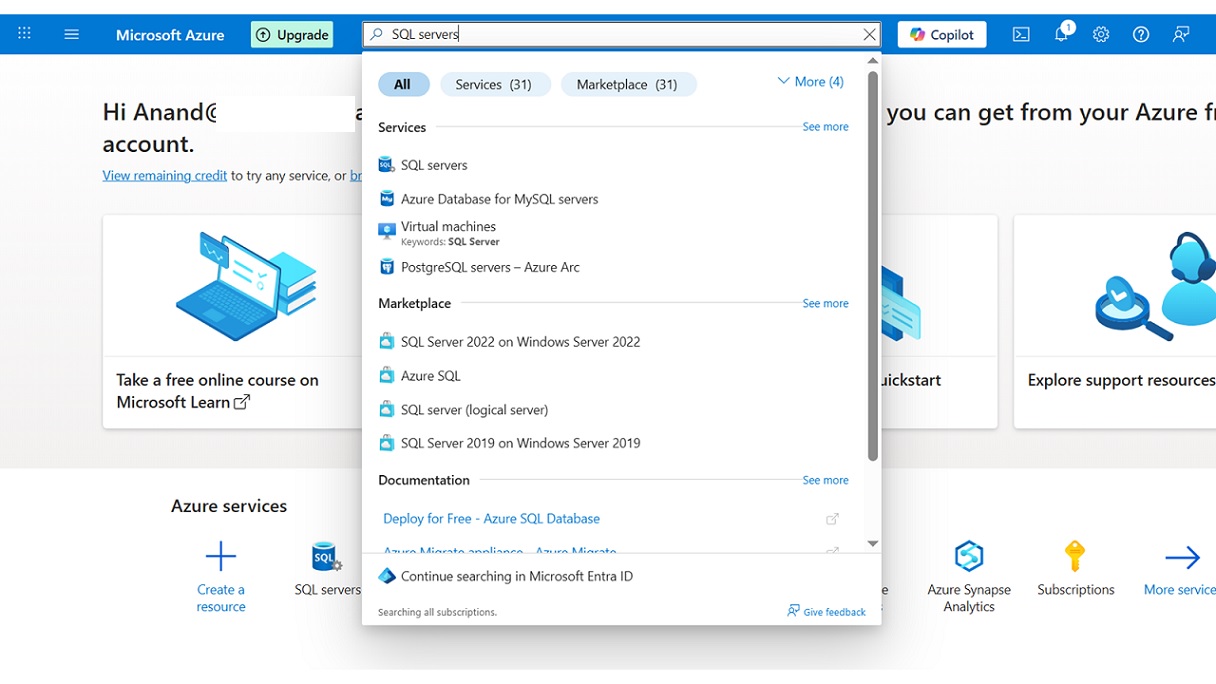Open the Settings gear in header
Viewport: 1216px width, 684px height.
coord(1101,34)
